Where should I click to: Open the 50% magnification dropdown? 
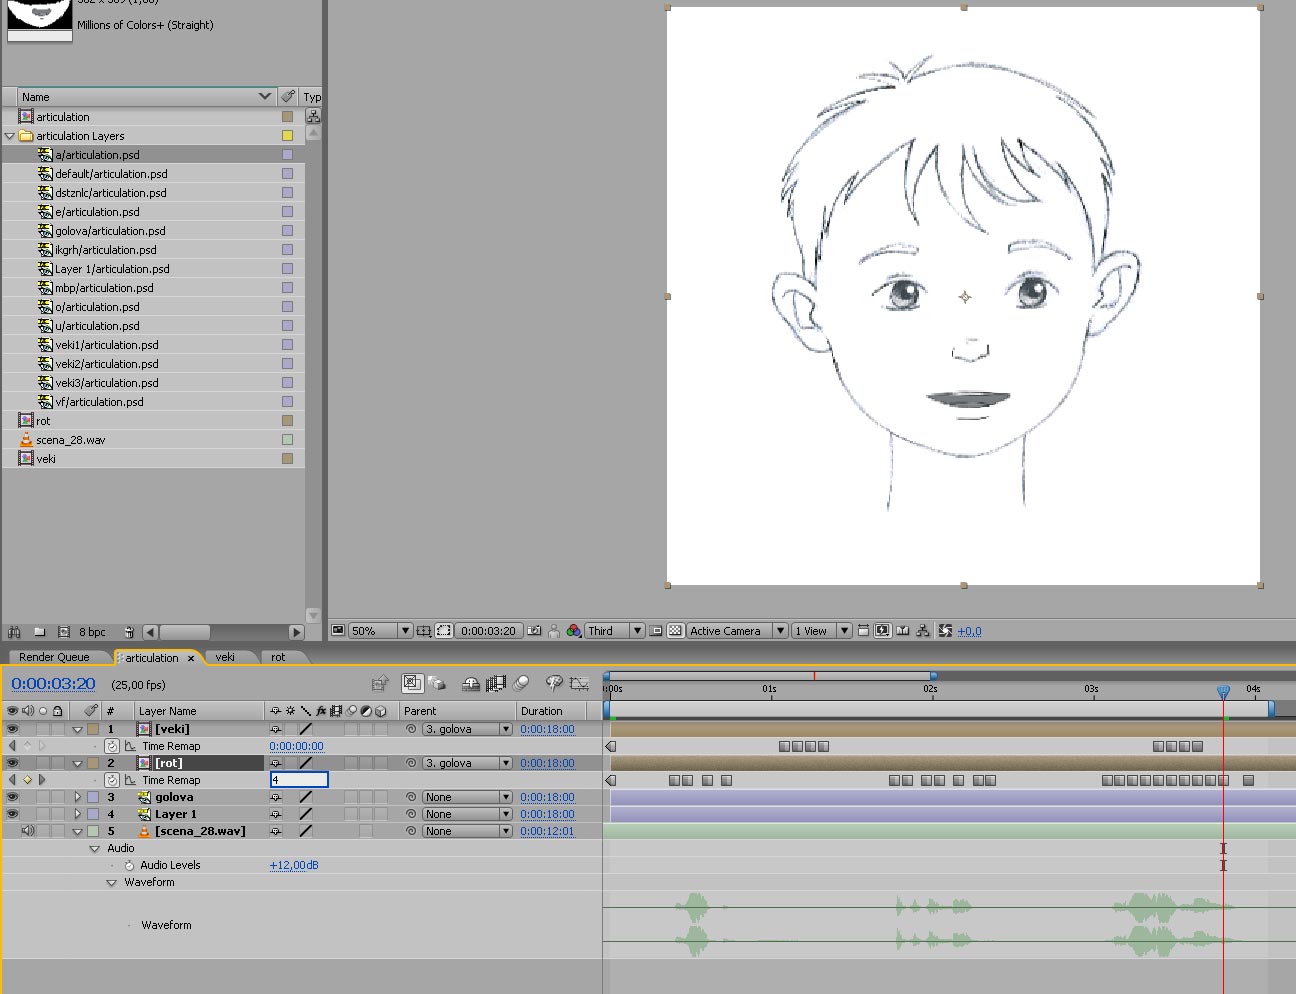click(380, 631)
